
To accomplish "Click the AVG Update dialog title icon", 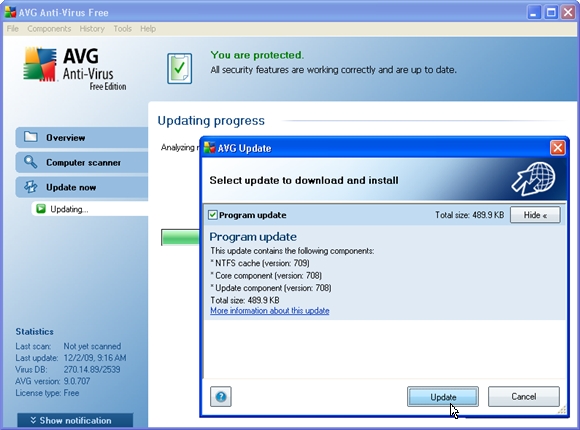I will click(209, 148).
